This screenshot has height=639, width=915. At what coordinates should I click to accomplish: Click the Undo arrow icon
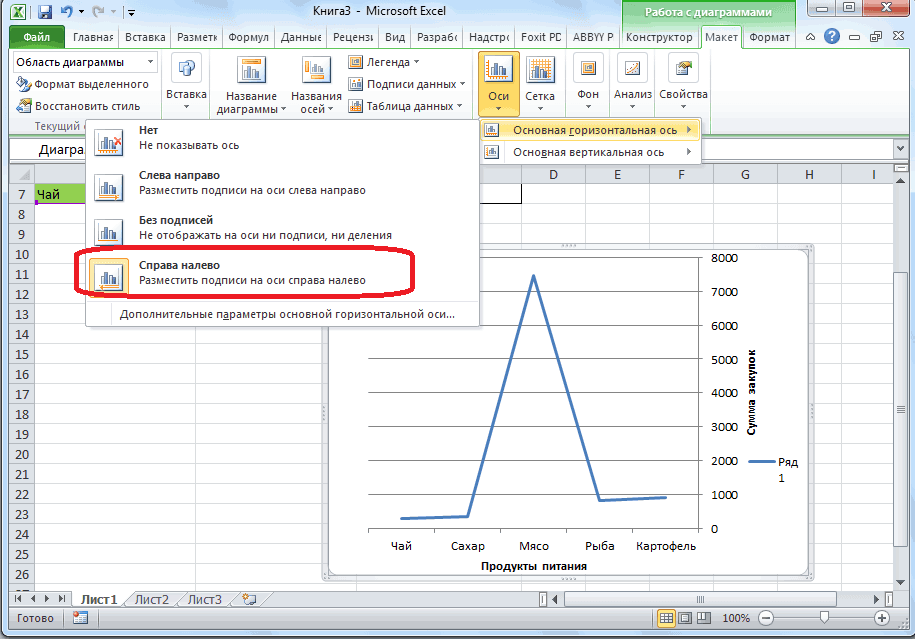pyautogui.click(x=66, y=12)
